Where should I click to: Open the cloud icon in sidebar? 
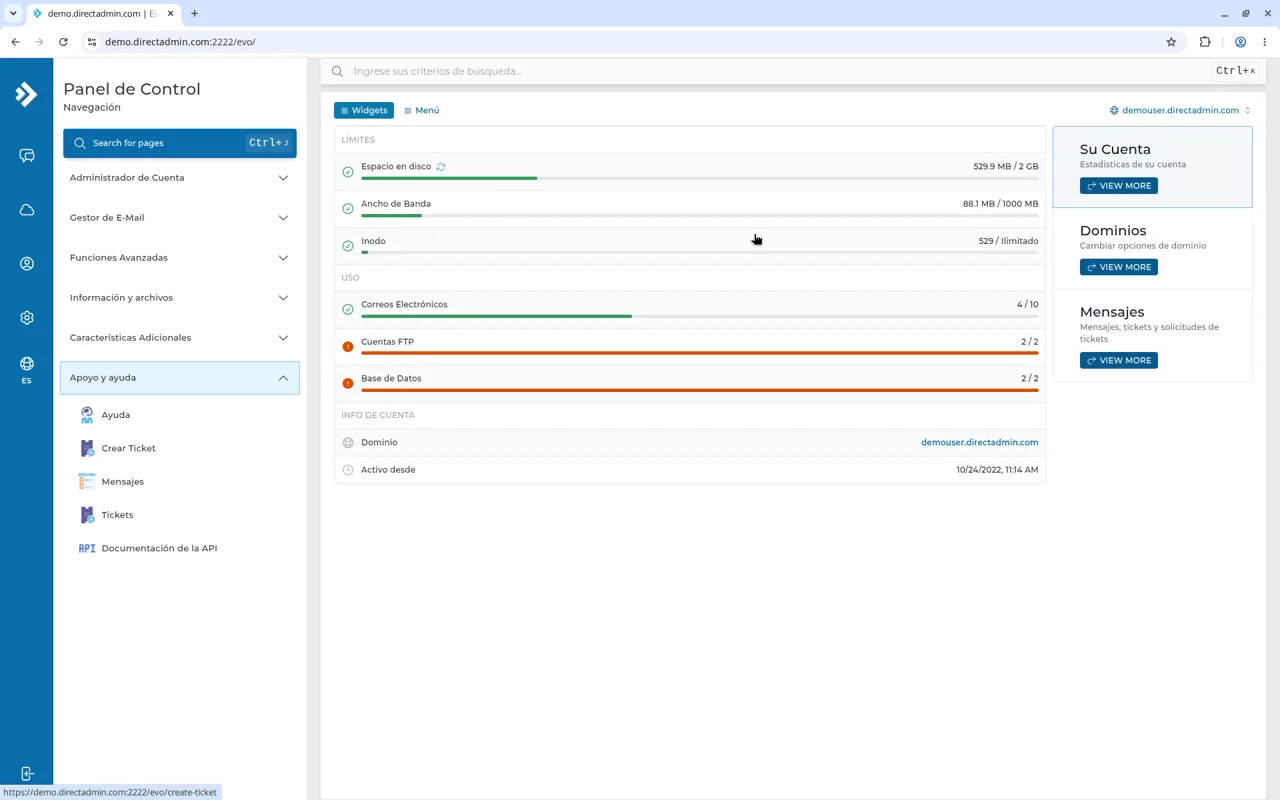[27, 210]
